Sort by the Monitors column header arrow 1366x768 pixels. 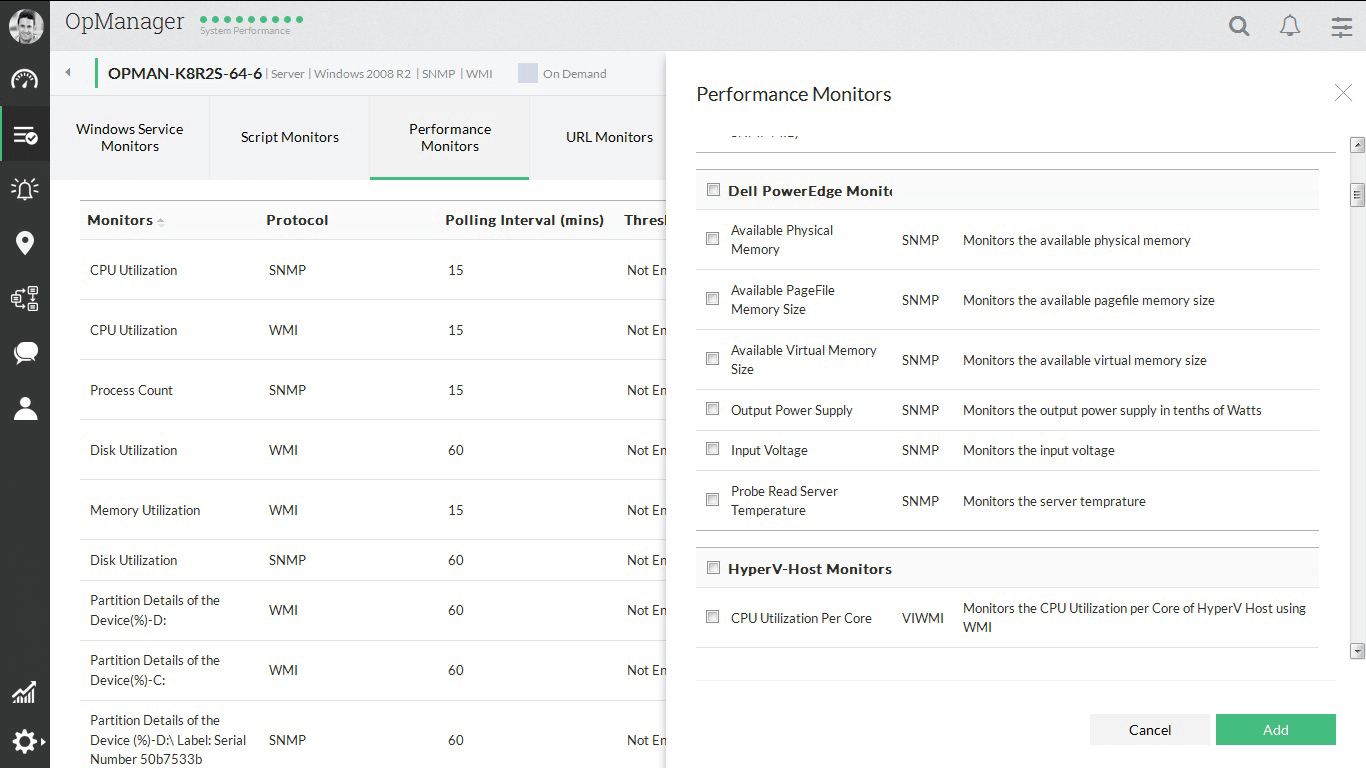161,222
